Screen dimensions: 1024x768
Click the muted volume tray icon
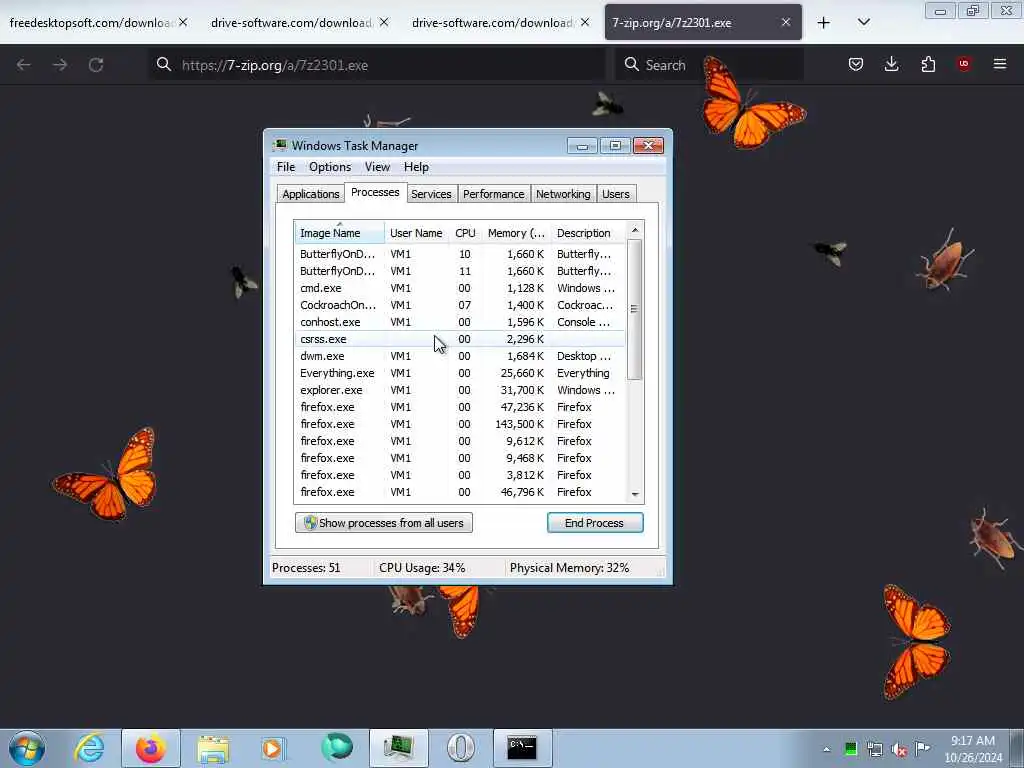pos(899,749)
